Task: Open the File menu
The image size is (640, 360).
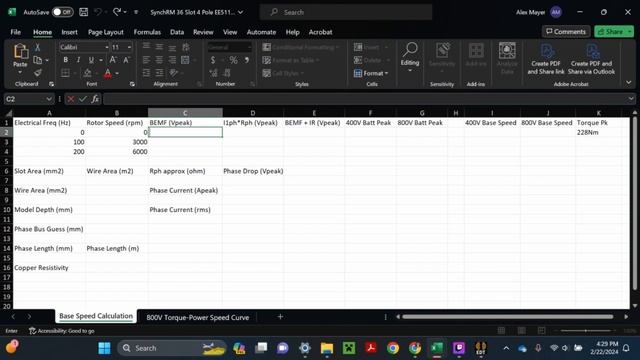Action: pos(16,32)
